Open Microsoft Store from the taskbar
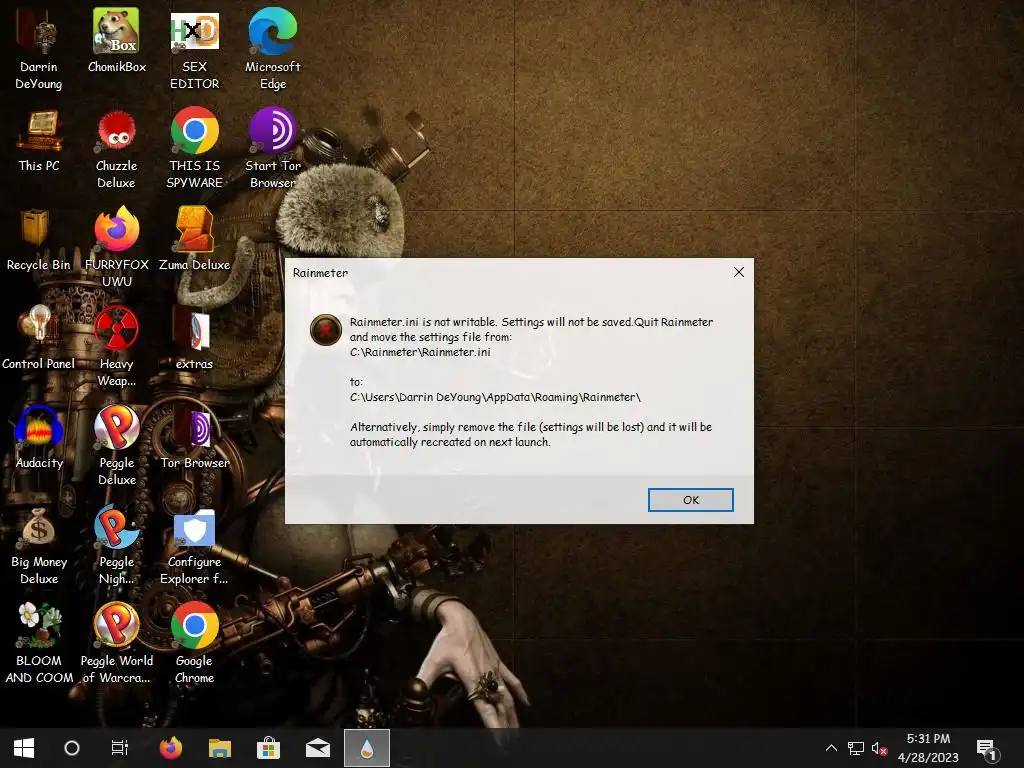 pyautogui.click(x=268, y=748)
